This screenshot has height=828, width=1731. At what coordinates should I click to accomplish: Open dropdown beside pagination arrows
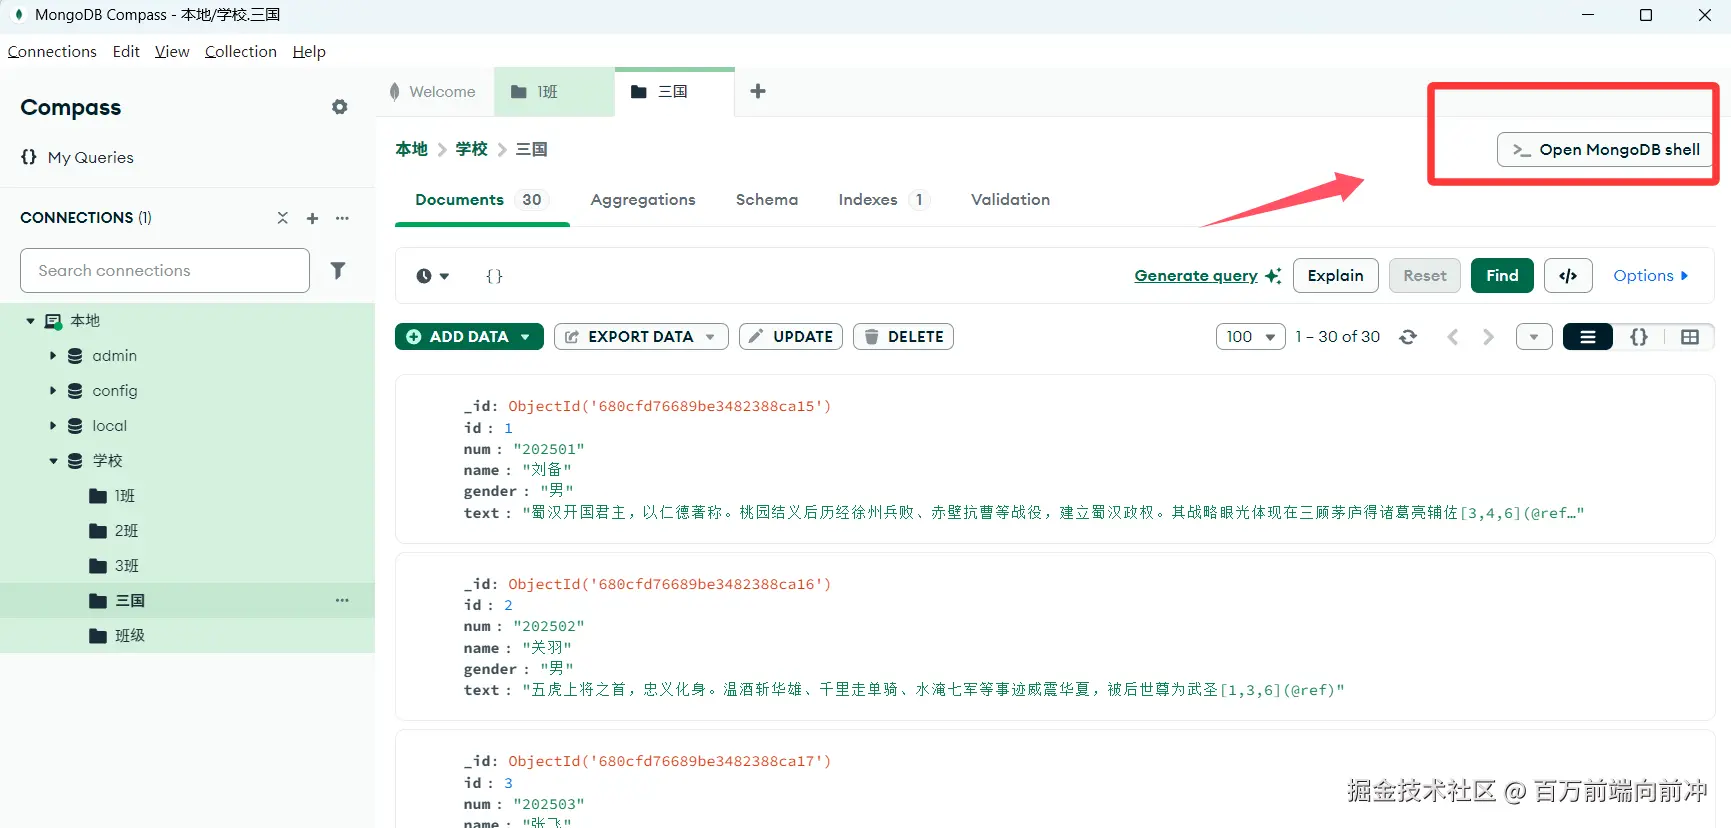1534,337
